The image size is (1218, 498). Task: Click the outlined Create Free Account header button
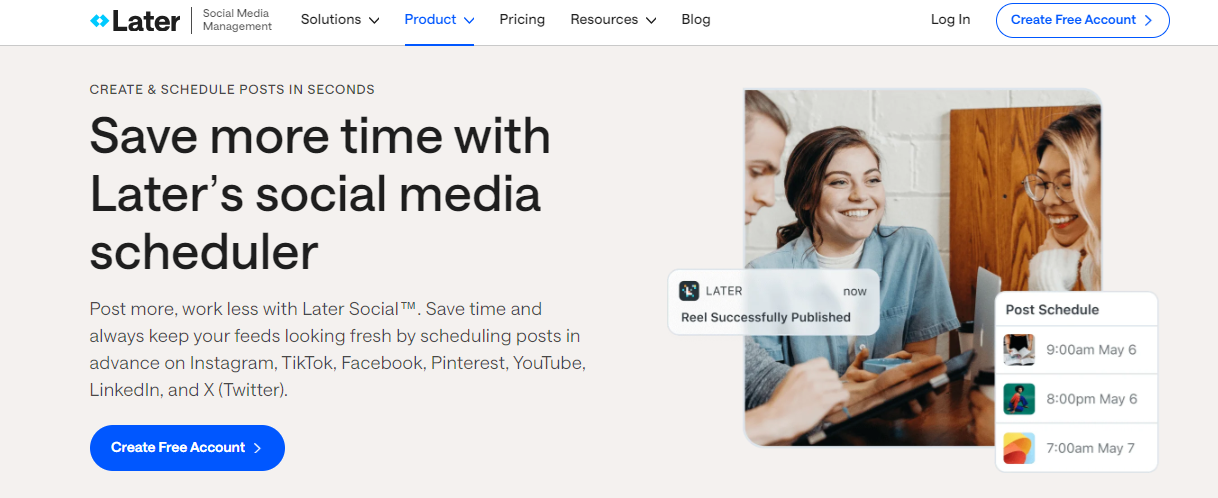tap(1082, 20)
